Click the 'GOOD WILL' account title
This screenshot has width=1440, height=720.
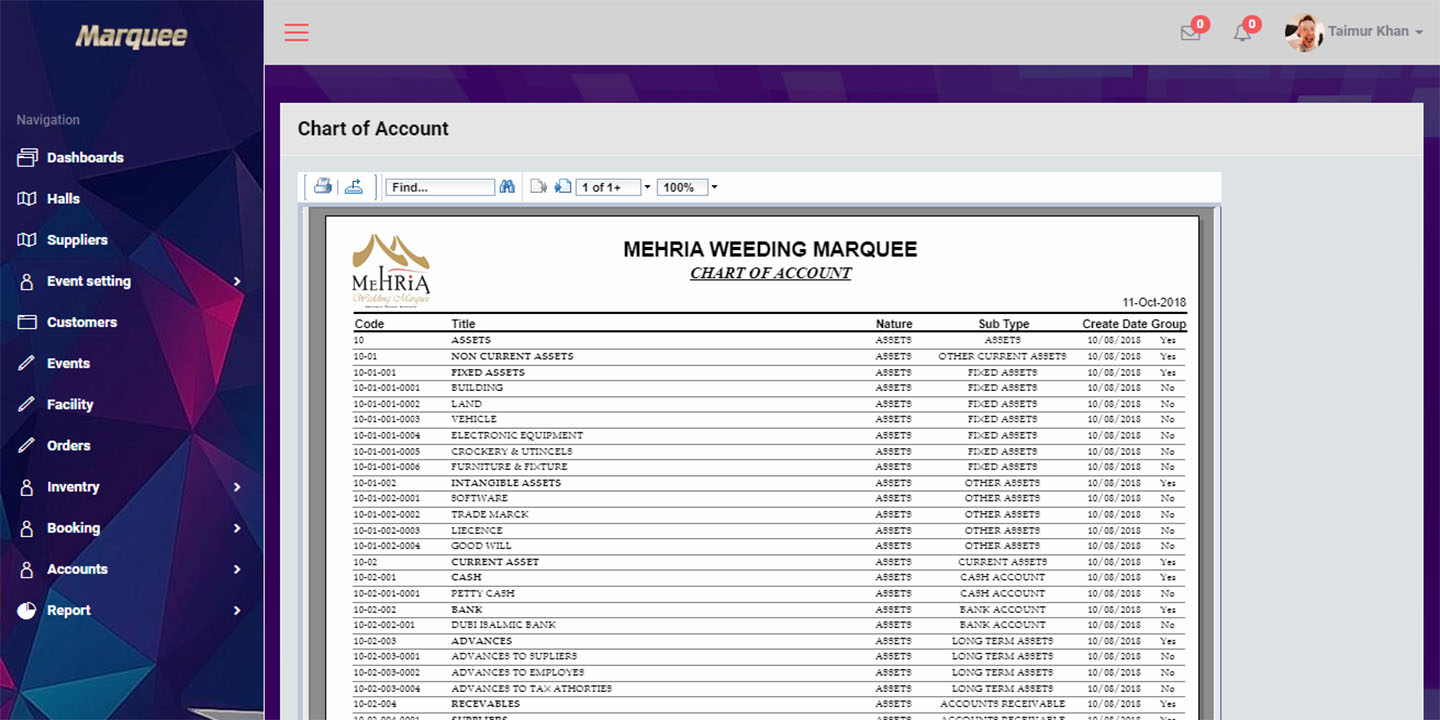[481, 546]
